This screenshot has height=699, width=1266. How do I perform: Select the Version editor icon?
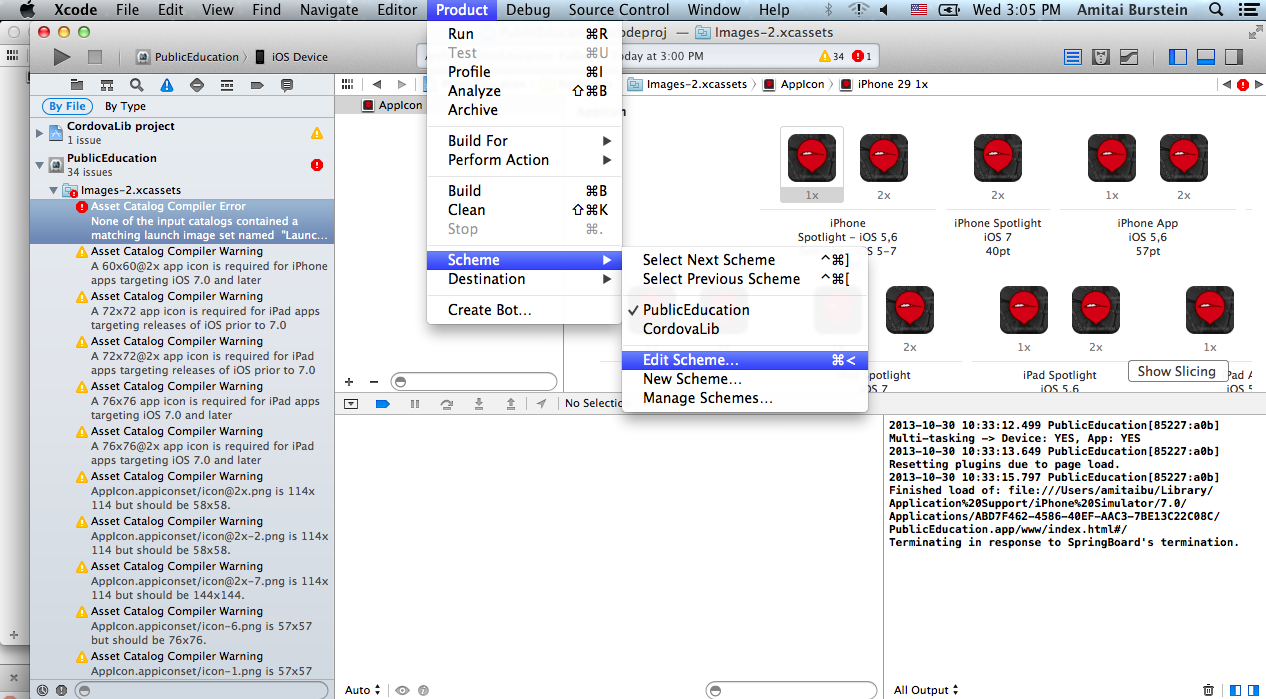pyautogui.click(x=1128, y=57)
